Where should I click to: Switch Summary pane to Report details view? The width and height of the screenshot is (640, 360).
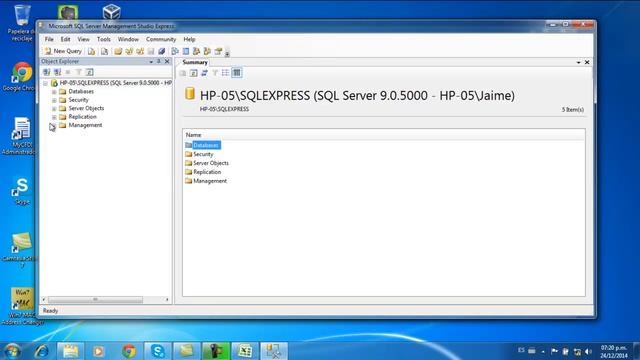click(x=237, y=73)
